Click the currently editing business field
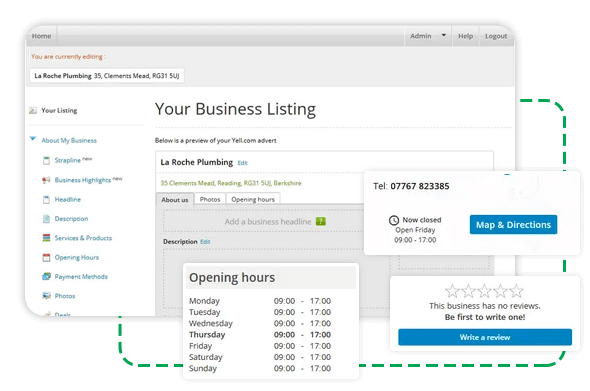Viewport: 590px width, 391px height. (107, 76)
